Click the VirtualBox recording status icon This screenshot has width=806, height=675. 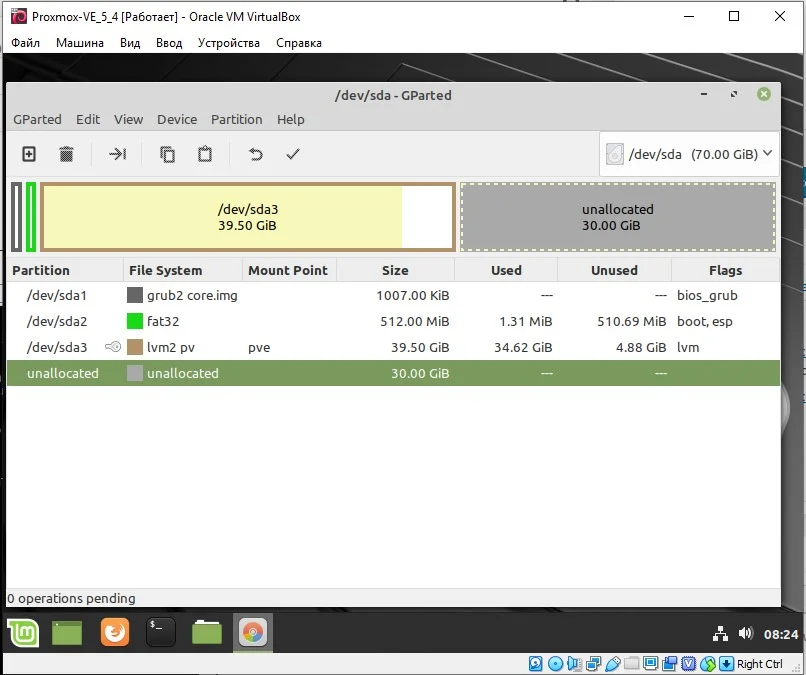[x=670, y=664]
